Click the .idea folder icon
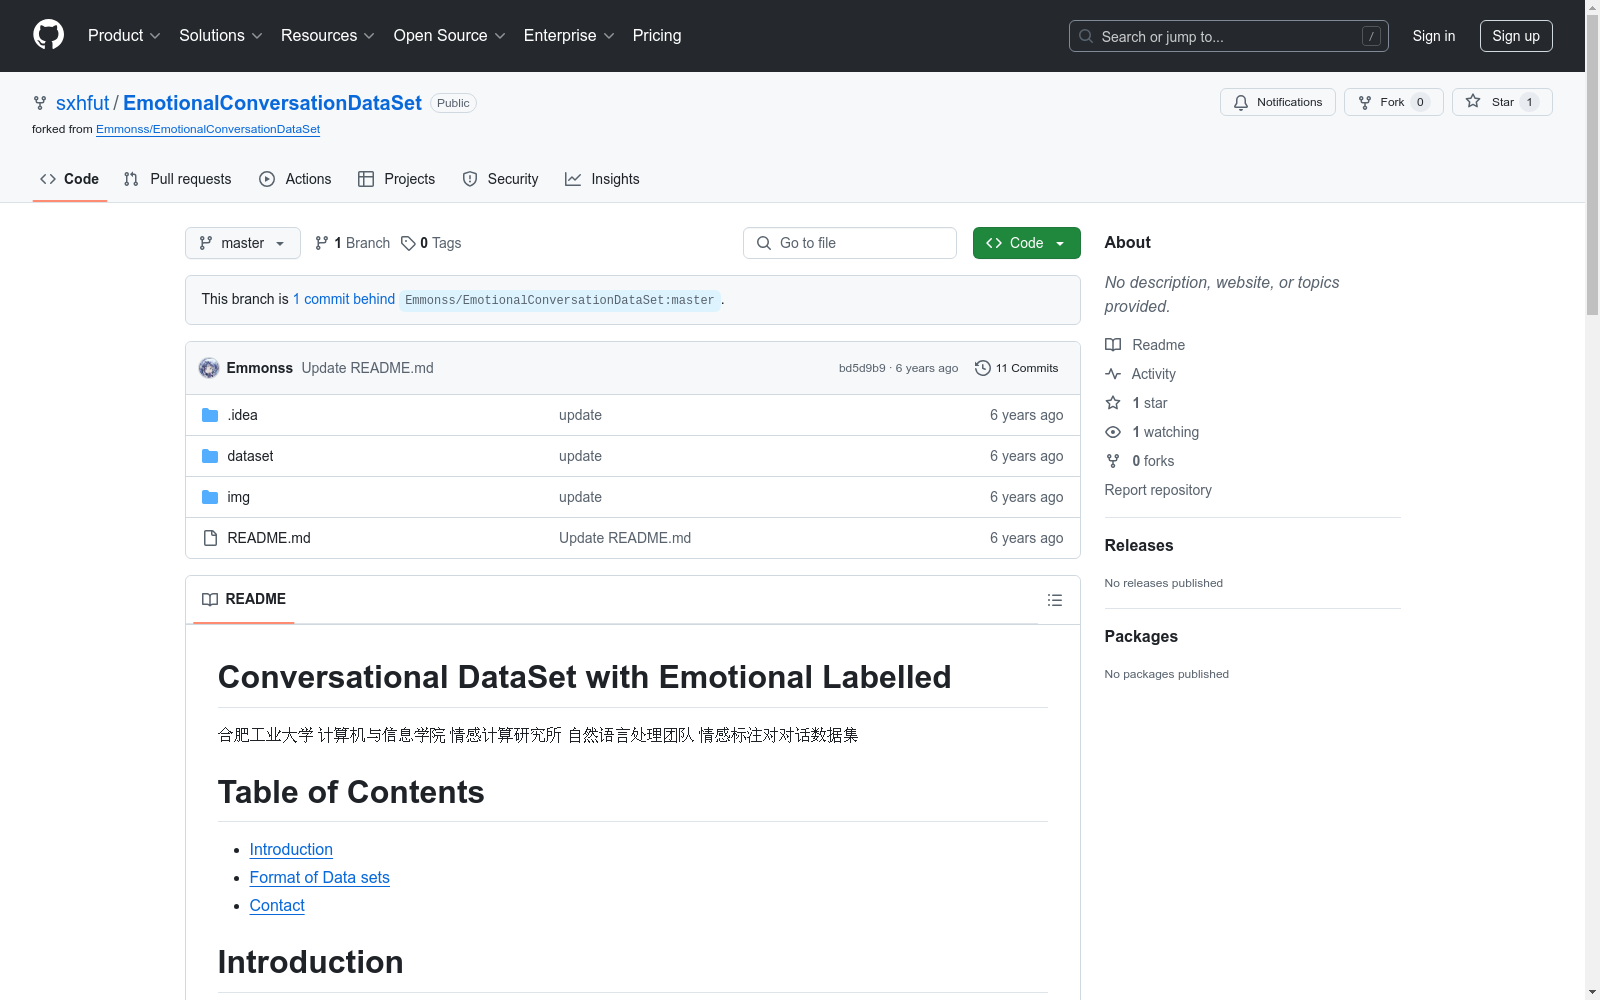 click(210, 415)
